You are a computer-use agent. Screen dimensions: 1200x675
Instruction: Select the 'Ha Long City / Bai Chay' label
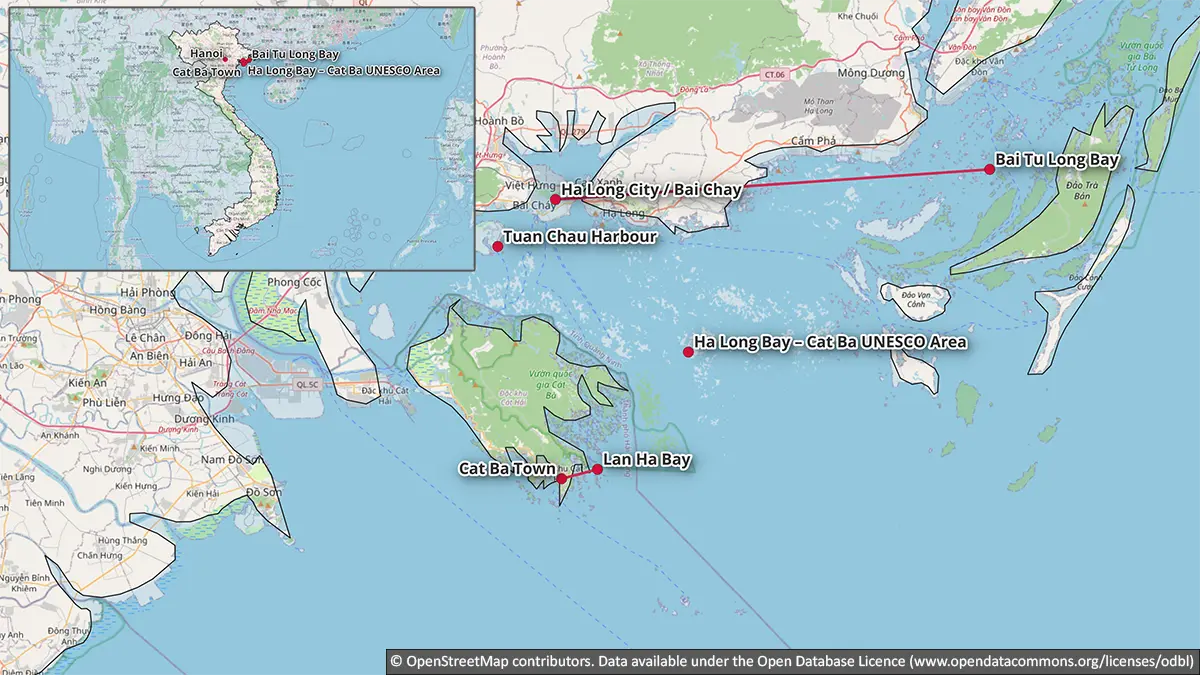651,189
